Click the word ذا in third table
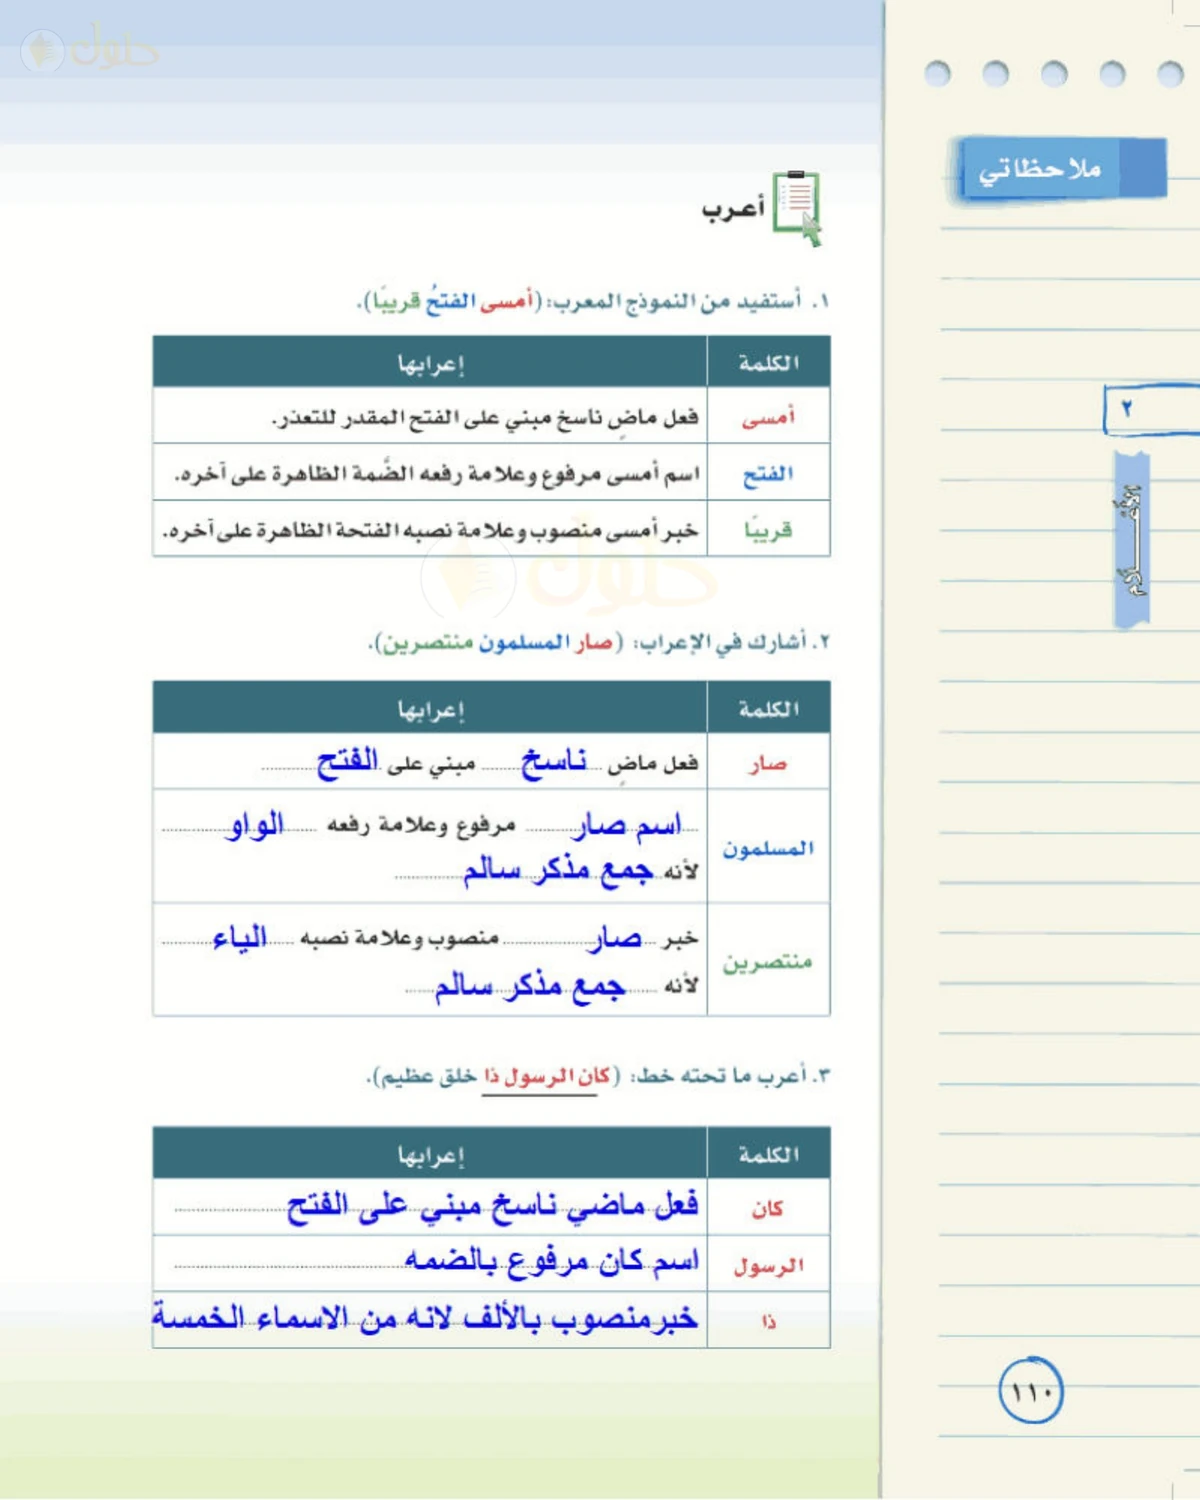 tap(768, 1322)
